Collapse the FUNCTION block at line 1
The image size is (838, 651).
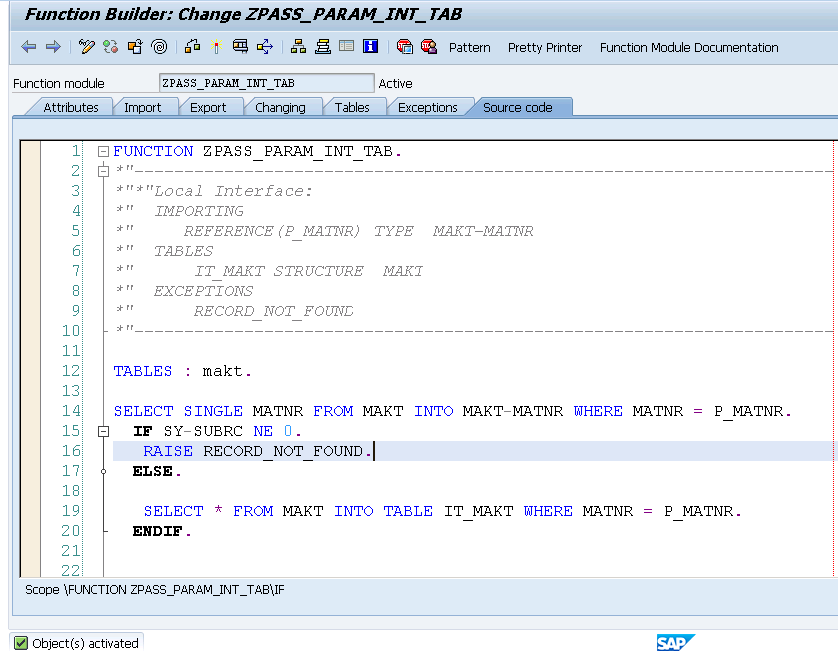pyautogui.click(x=103, y=151)
